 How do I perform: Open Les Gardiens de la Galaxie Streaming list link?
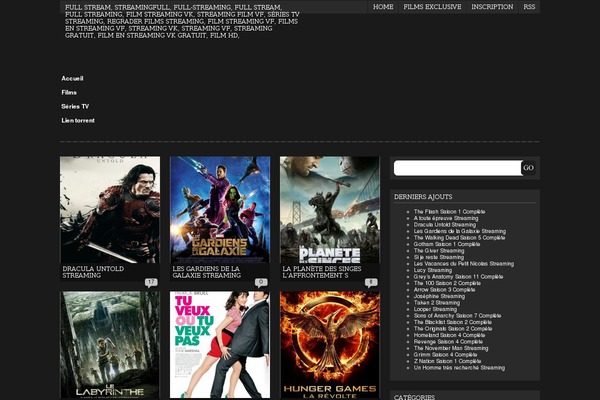click(460, 231)
